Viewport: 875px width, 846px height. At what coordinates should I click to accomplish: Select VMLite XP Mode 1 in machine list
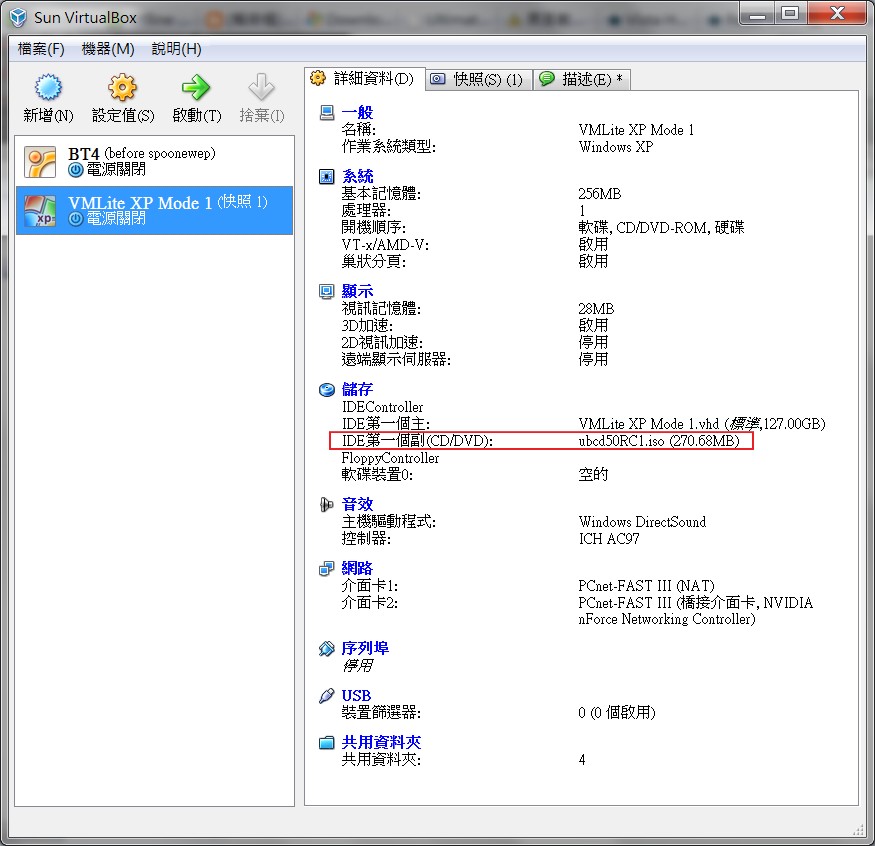tap(155, 210)
